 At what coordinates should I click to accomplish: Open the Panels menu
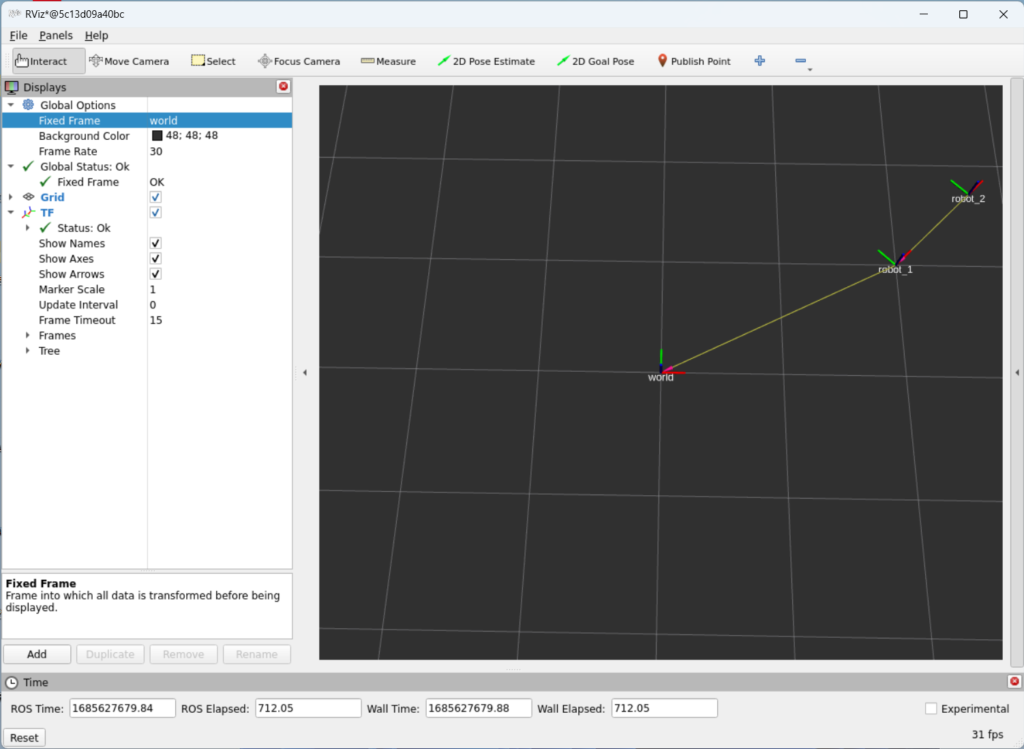pyautogui.click(x=56, y=35)
